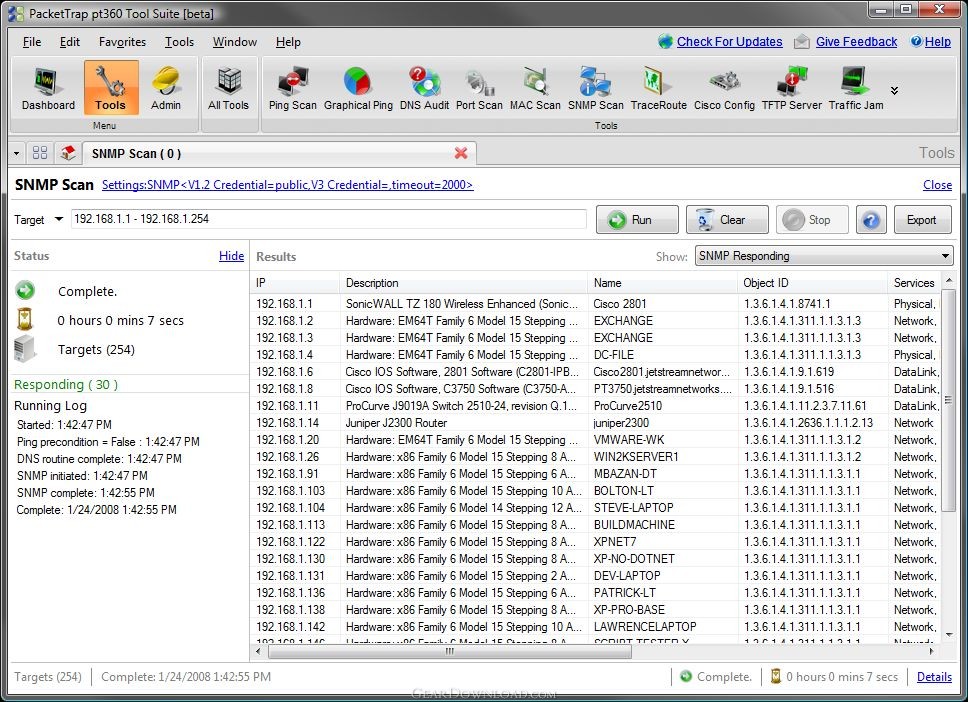Click the Close link for SNMP Scan
Viewport: 968px width, 702px height.
pos(937,185)
